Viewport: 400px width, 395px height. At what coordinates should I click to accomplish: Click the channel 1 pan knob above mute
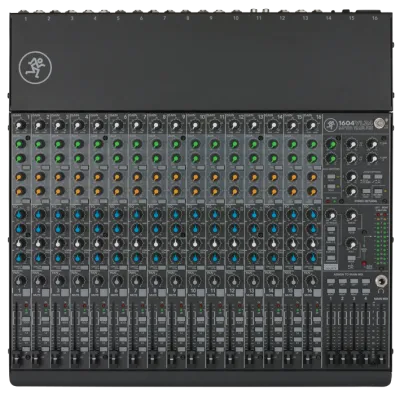(20, 281)
